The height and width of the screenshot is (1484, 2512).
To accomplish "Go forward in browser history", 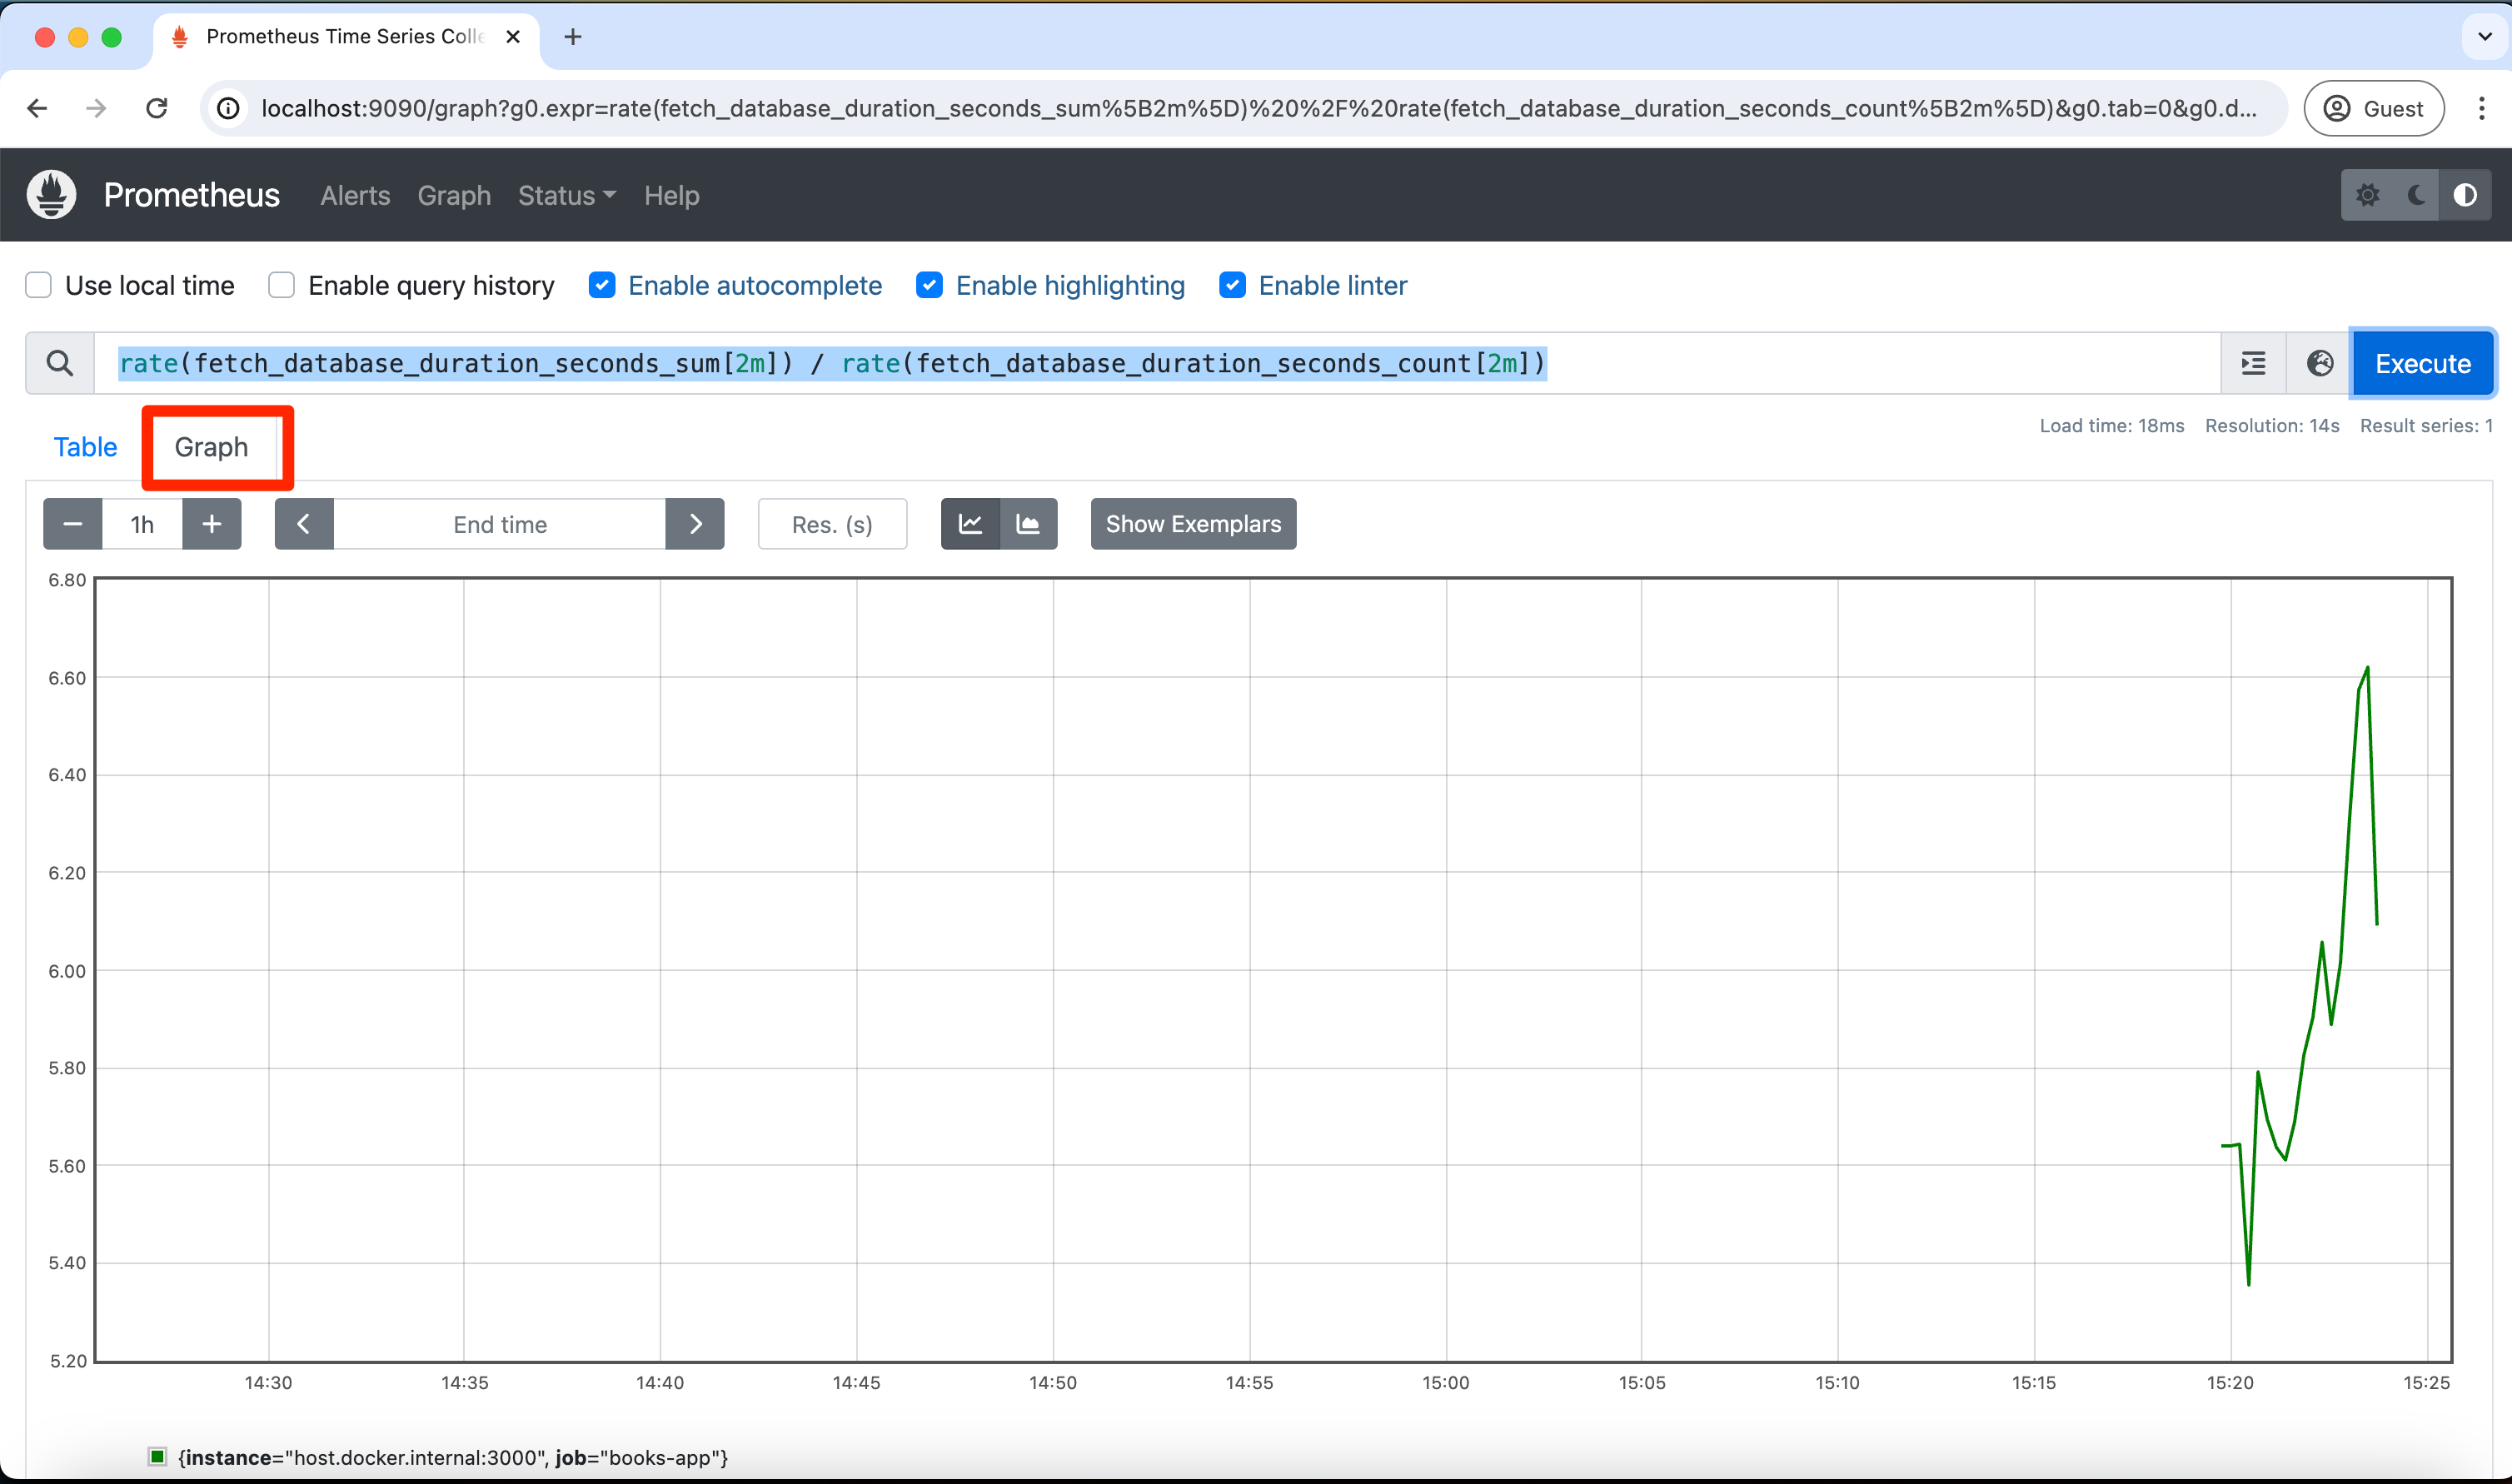I will coord(96,108).
